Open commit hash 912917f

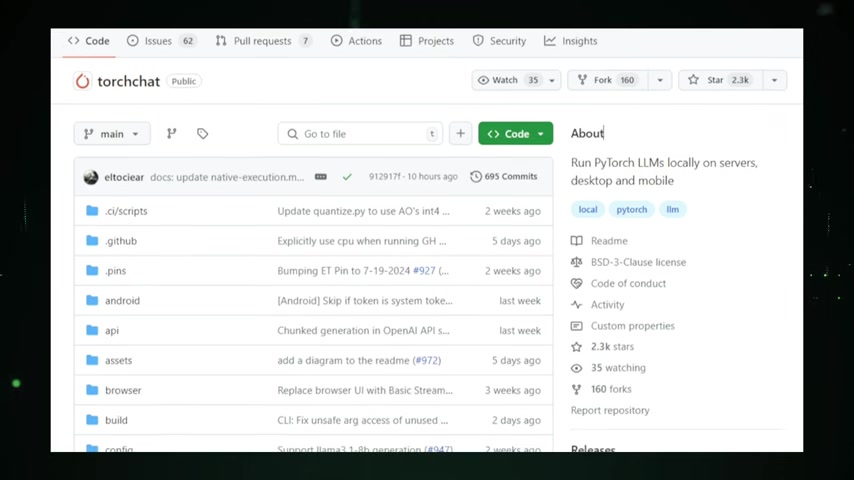pyautogui.click(x=384, y=177)
